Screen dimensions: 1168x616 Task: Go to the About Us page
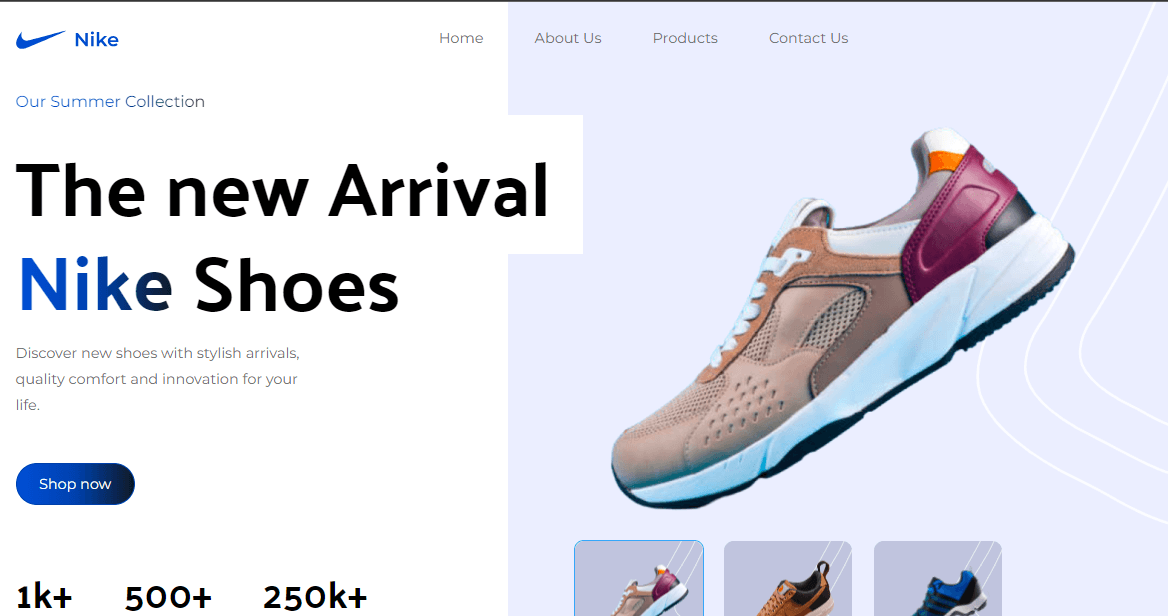pyautogui.click(x=568, y=38)
